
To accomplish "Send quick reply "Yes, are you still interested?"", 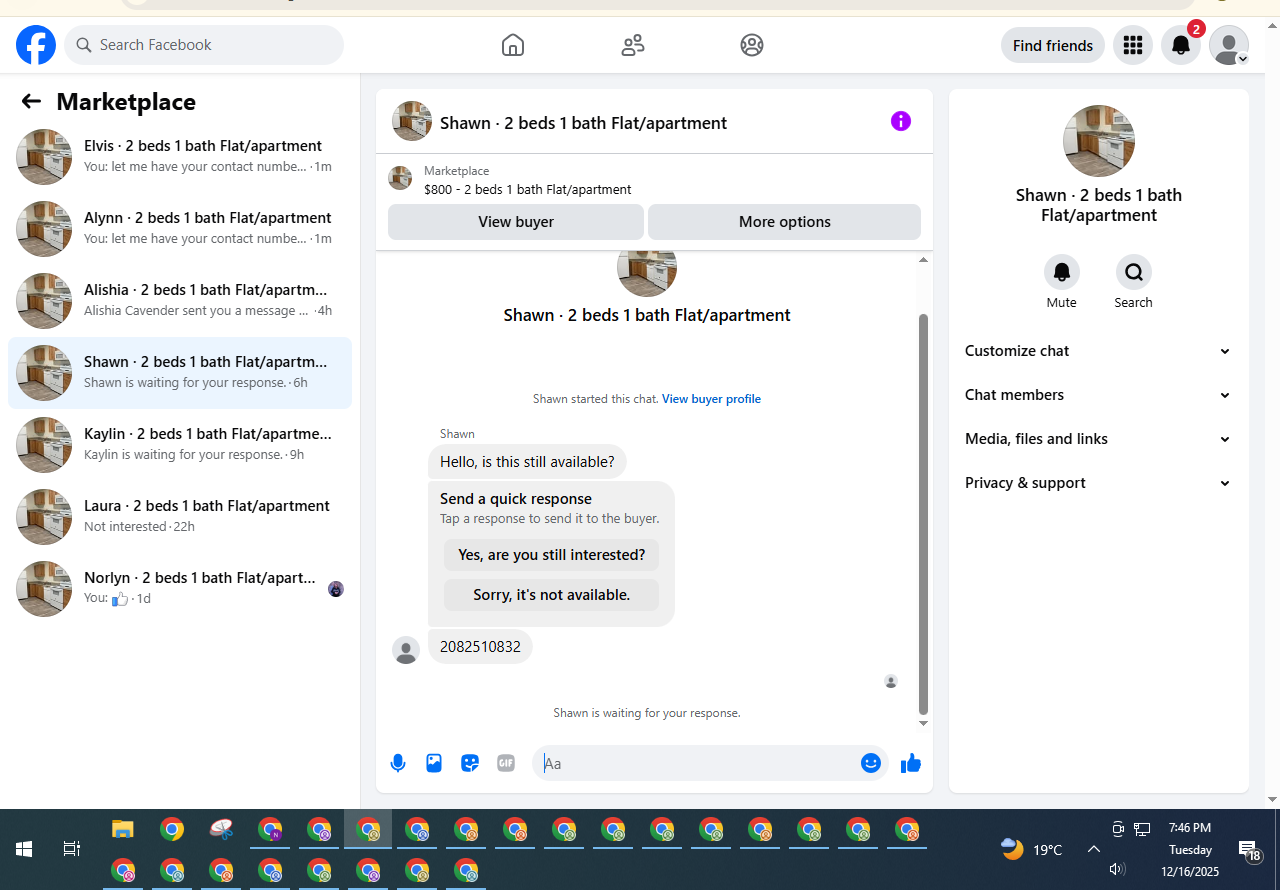I will pos(552,555).
